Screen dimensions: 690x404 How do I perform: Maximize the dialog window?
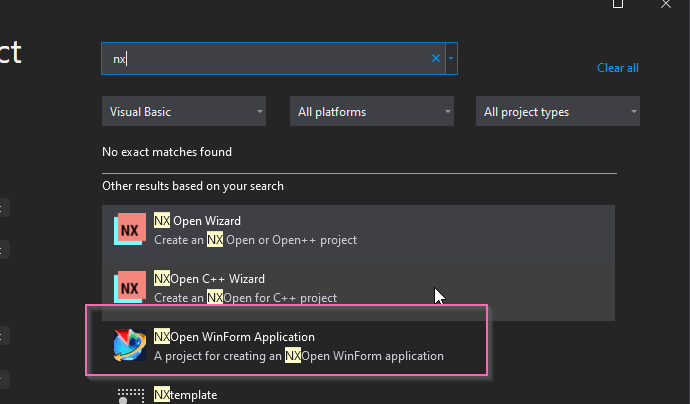coord(618,4)
